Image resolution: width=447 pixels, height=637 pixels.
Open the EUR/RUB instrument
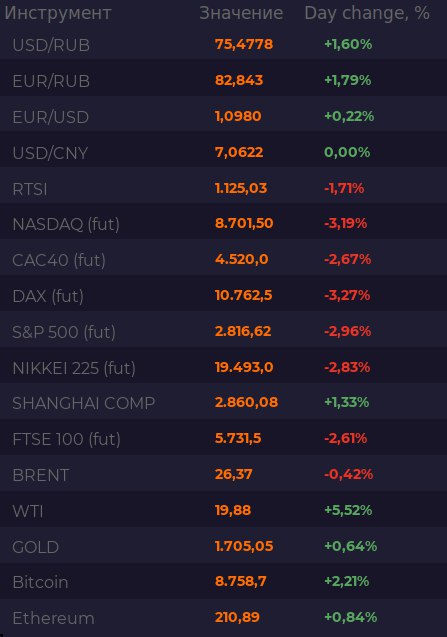(x=224, y=80)
